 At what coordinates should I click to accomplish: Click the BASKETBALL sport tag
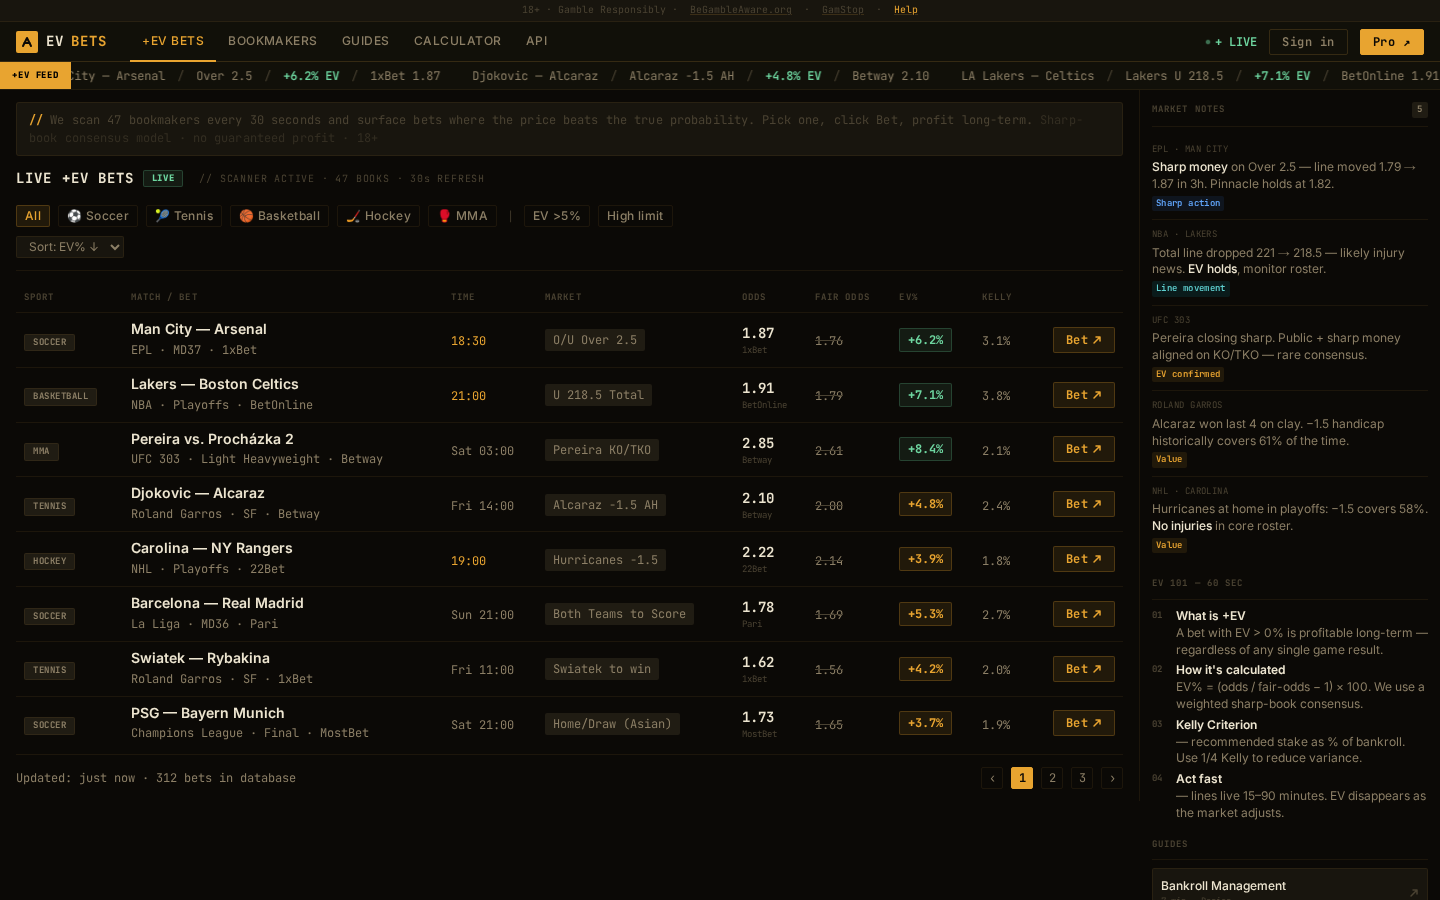(x=60, y=396)
